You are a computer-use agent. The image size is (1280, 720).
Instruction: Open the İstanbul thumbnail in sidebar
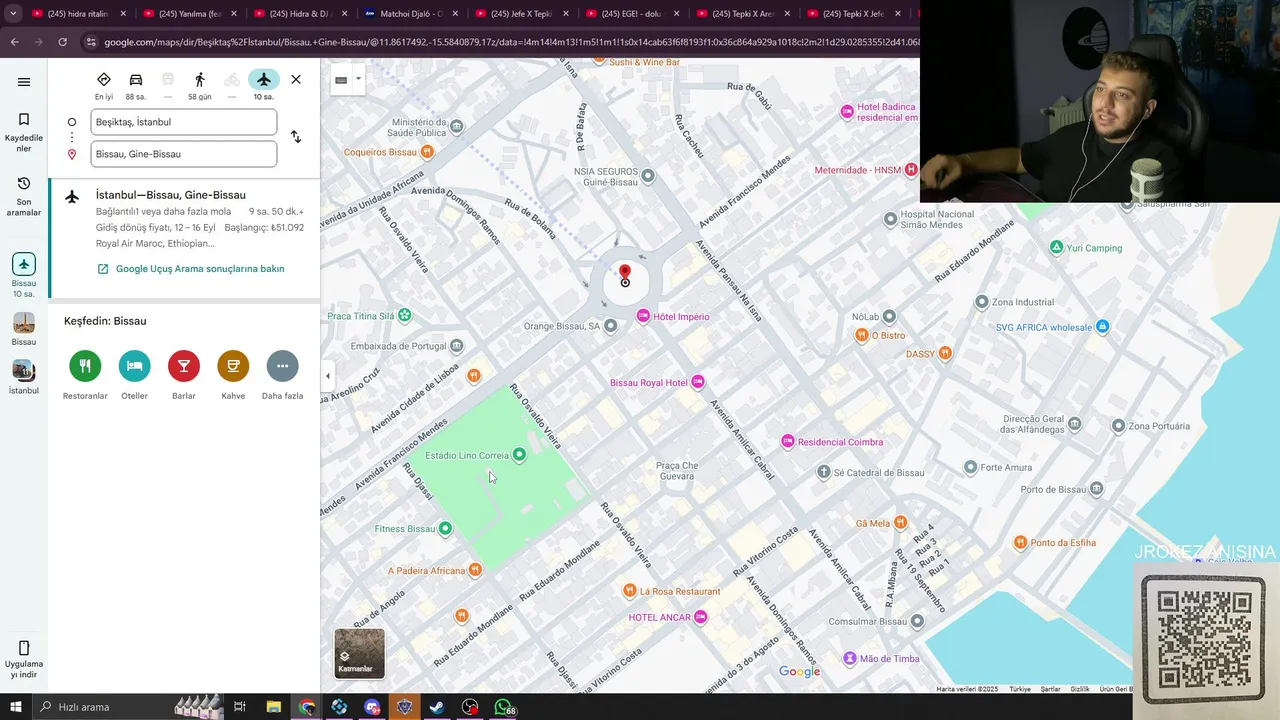[24, 377]
